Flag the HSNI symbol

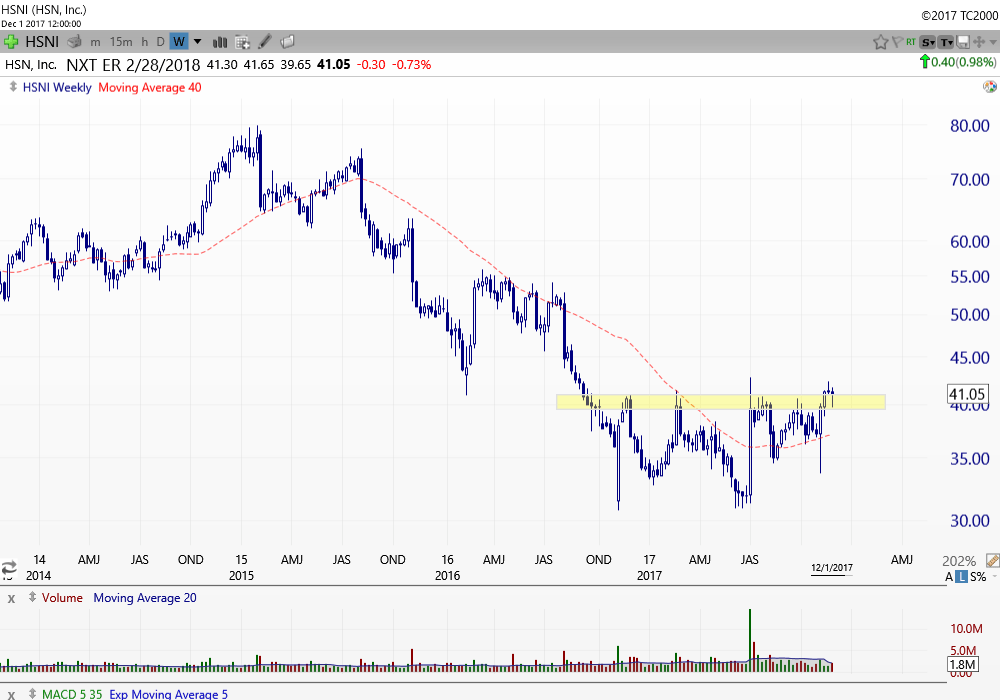895,41
